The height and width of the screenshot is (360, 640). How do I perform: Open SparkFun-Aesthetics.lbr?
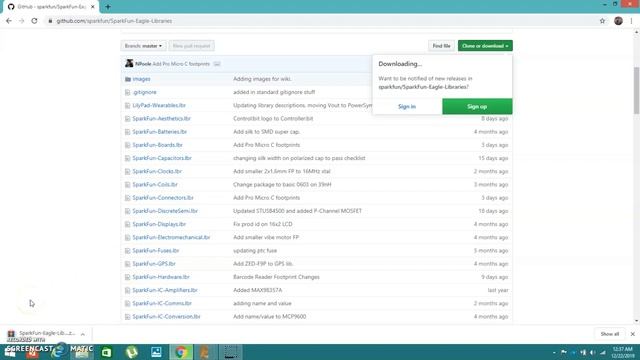161,118
